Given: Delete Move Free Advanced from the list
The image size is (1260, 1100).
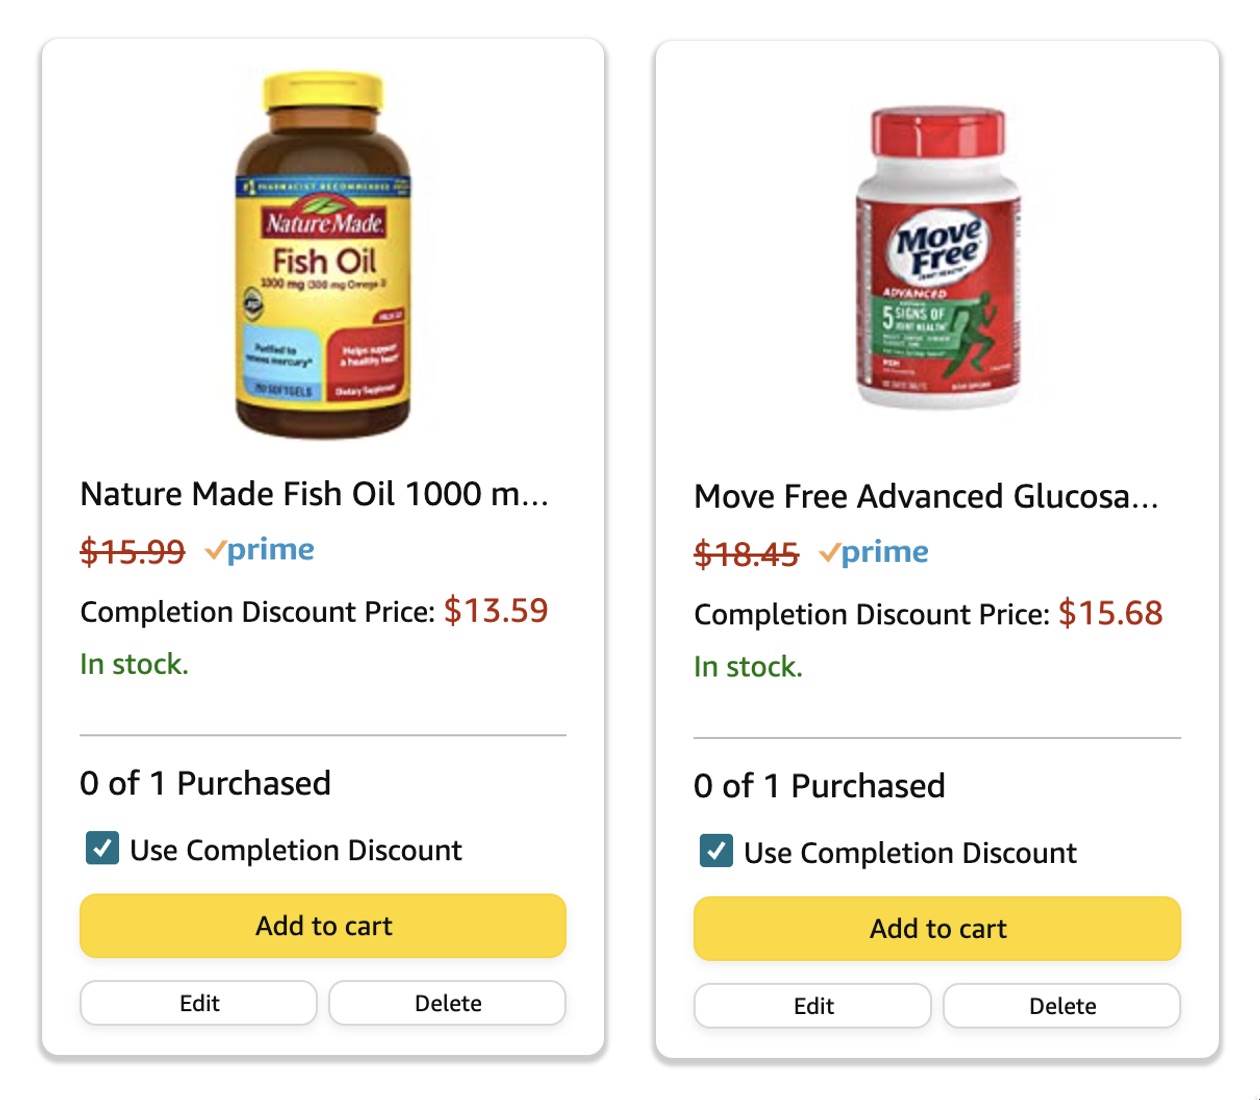Looking at the screenshot, I should tap(1062, 1005).
